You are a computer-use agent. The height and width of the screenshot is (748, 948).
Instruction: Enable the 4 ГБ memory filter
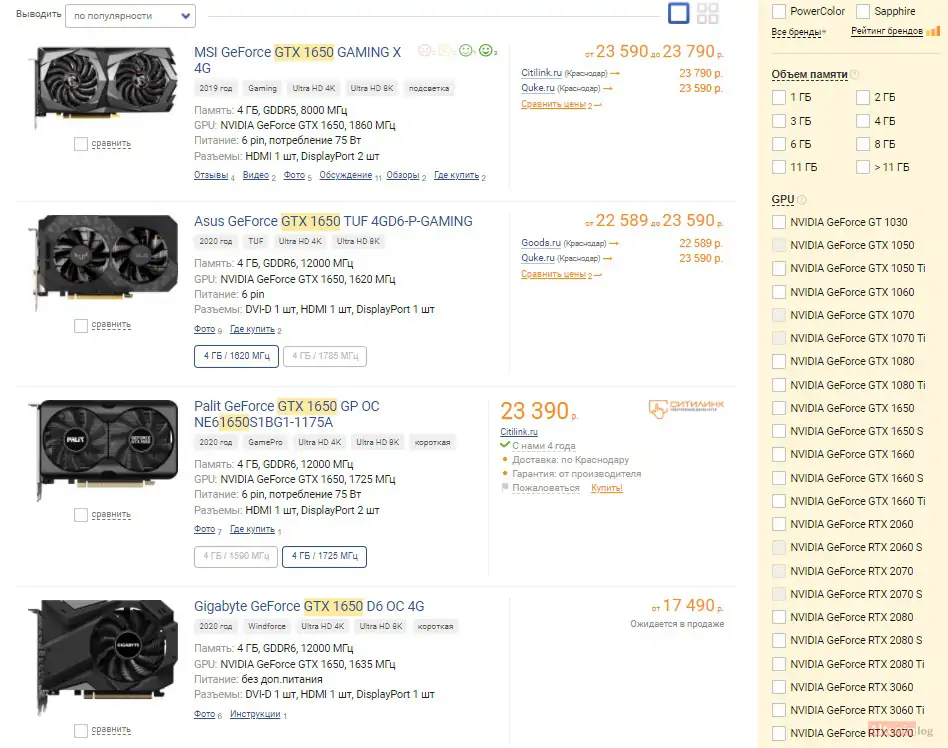[x=863, y=121]
